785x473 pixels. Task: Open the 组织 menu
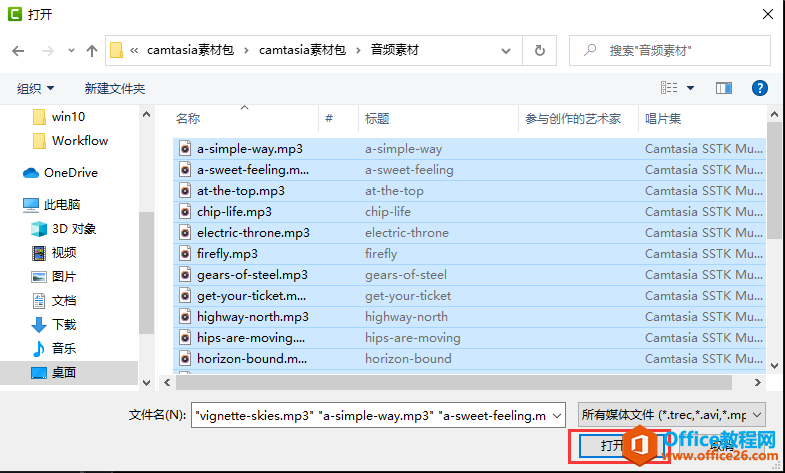(x=35, y=89)
